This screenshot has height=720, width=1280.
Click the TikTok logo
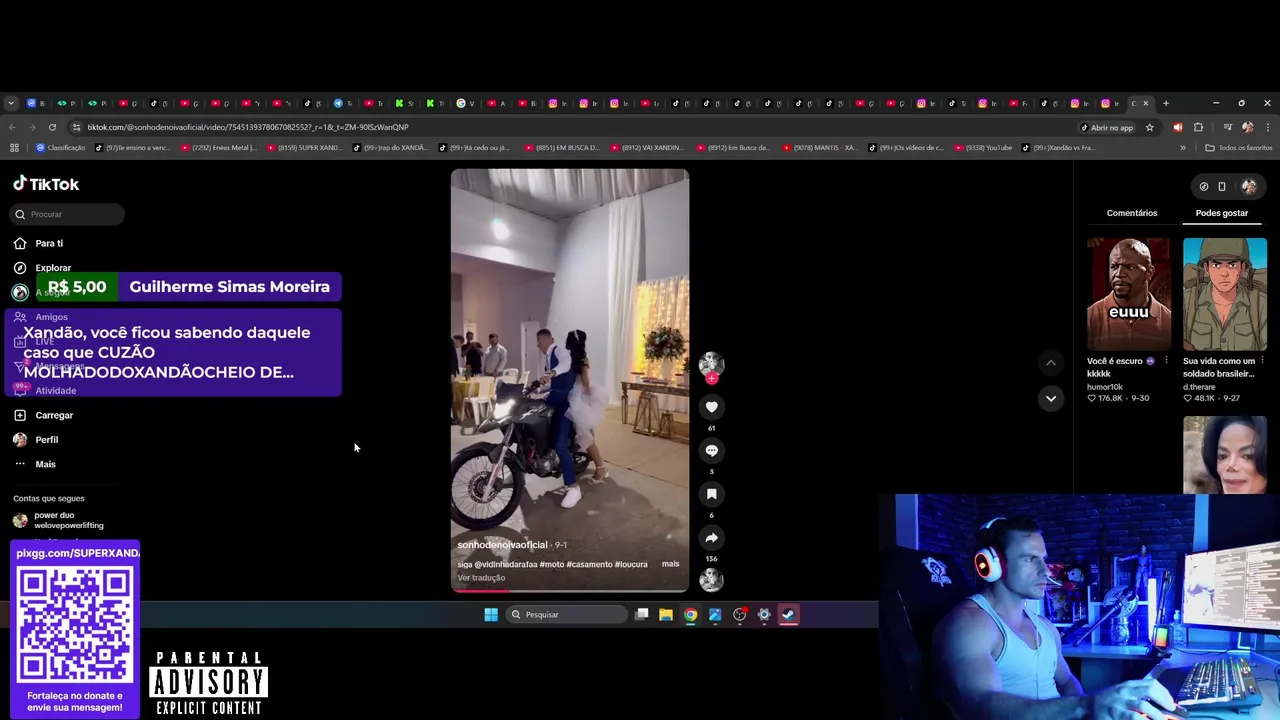click(x=46, y=184)
